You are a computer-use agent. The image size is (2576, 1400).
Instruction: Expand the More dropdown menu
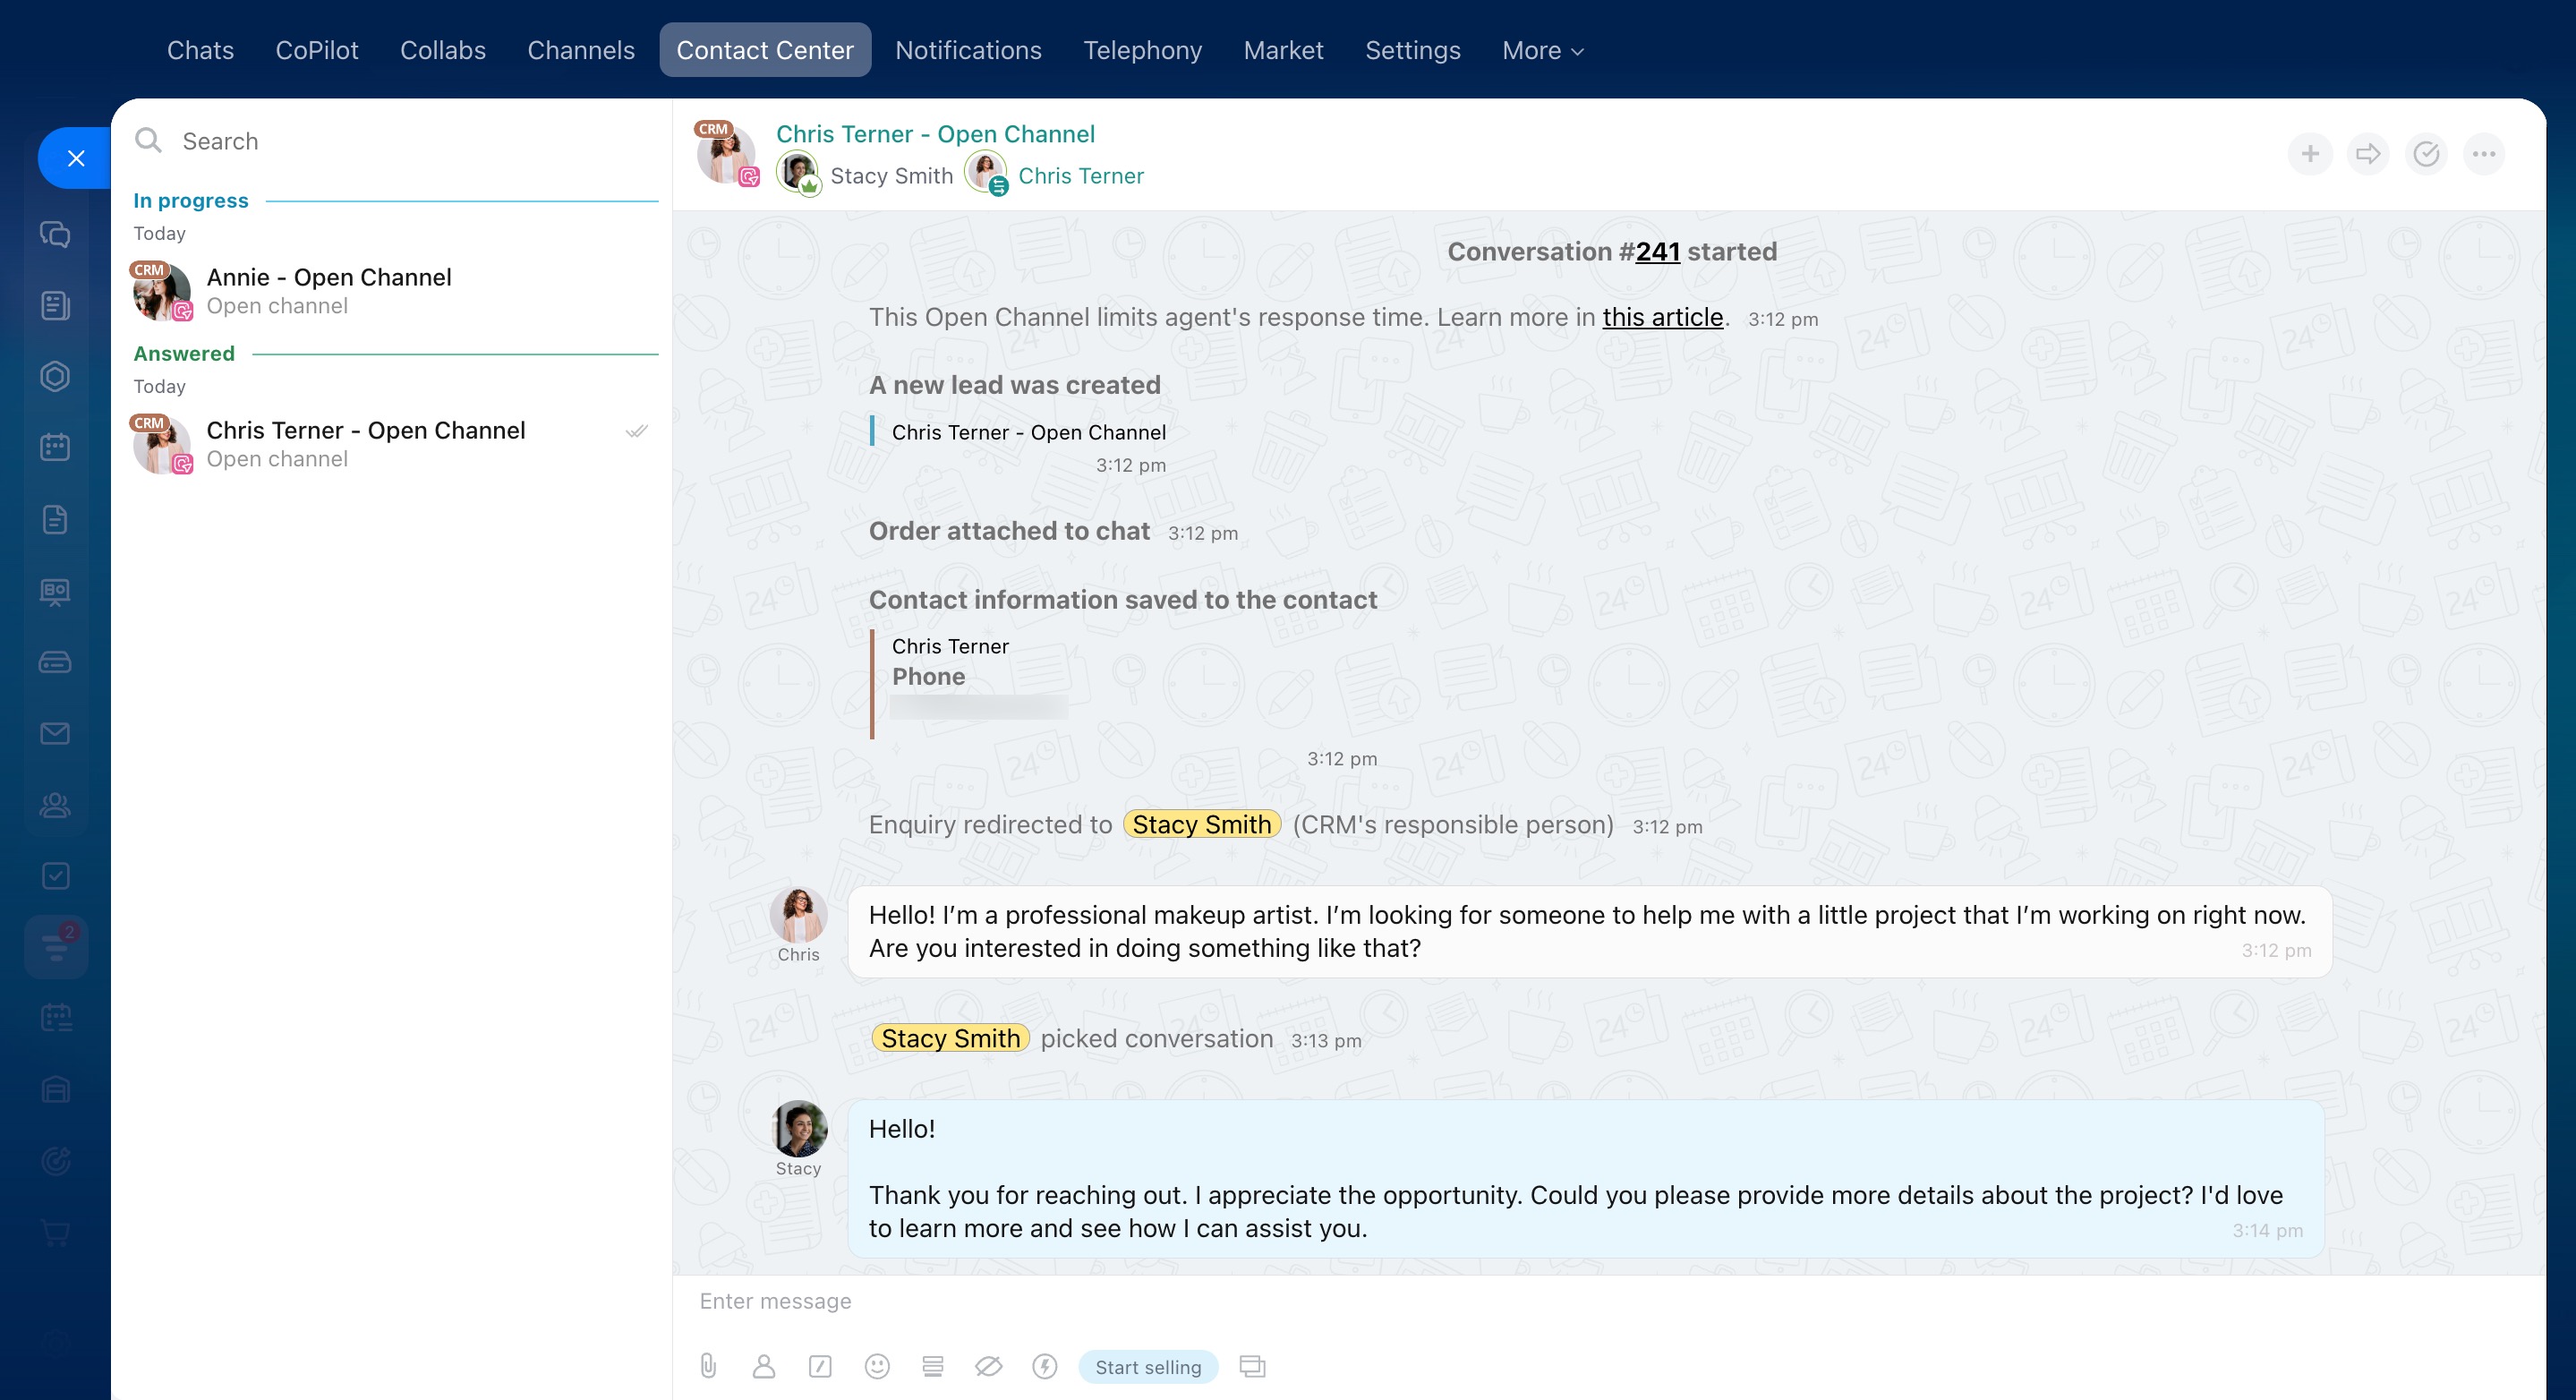click(1542, 50)
